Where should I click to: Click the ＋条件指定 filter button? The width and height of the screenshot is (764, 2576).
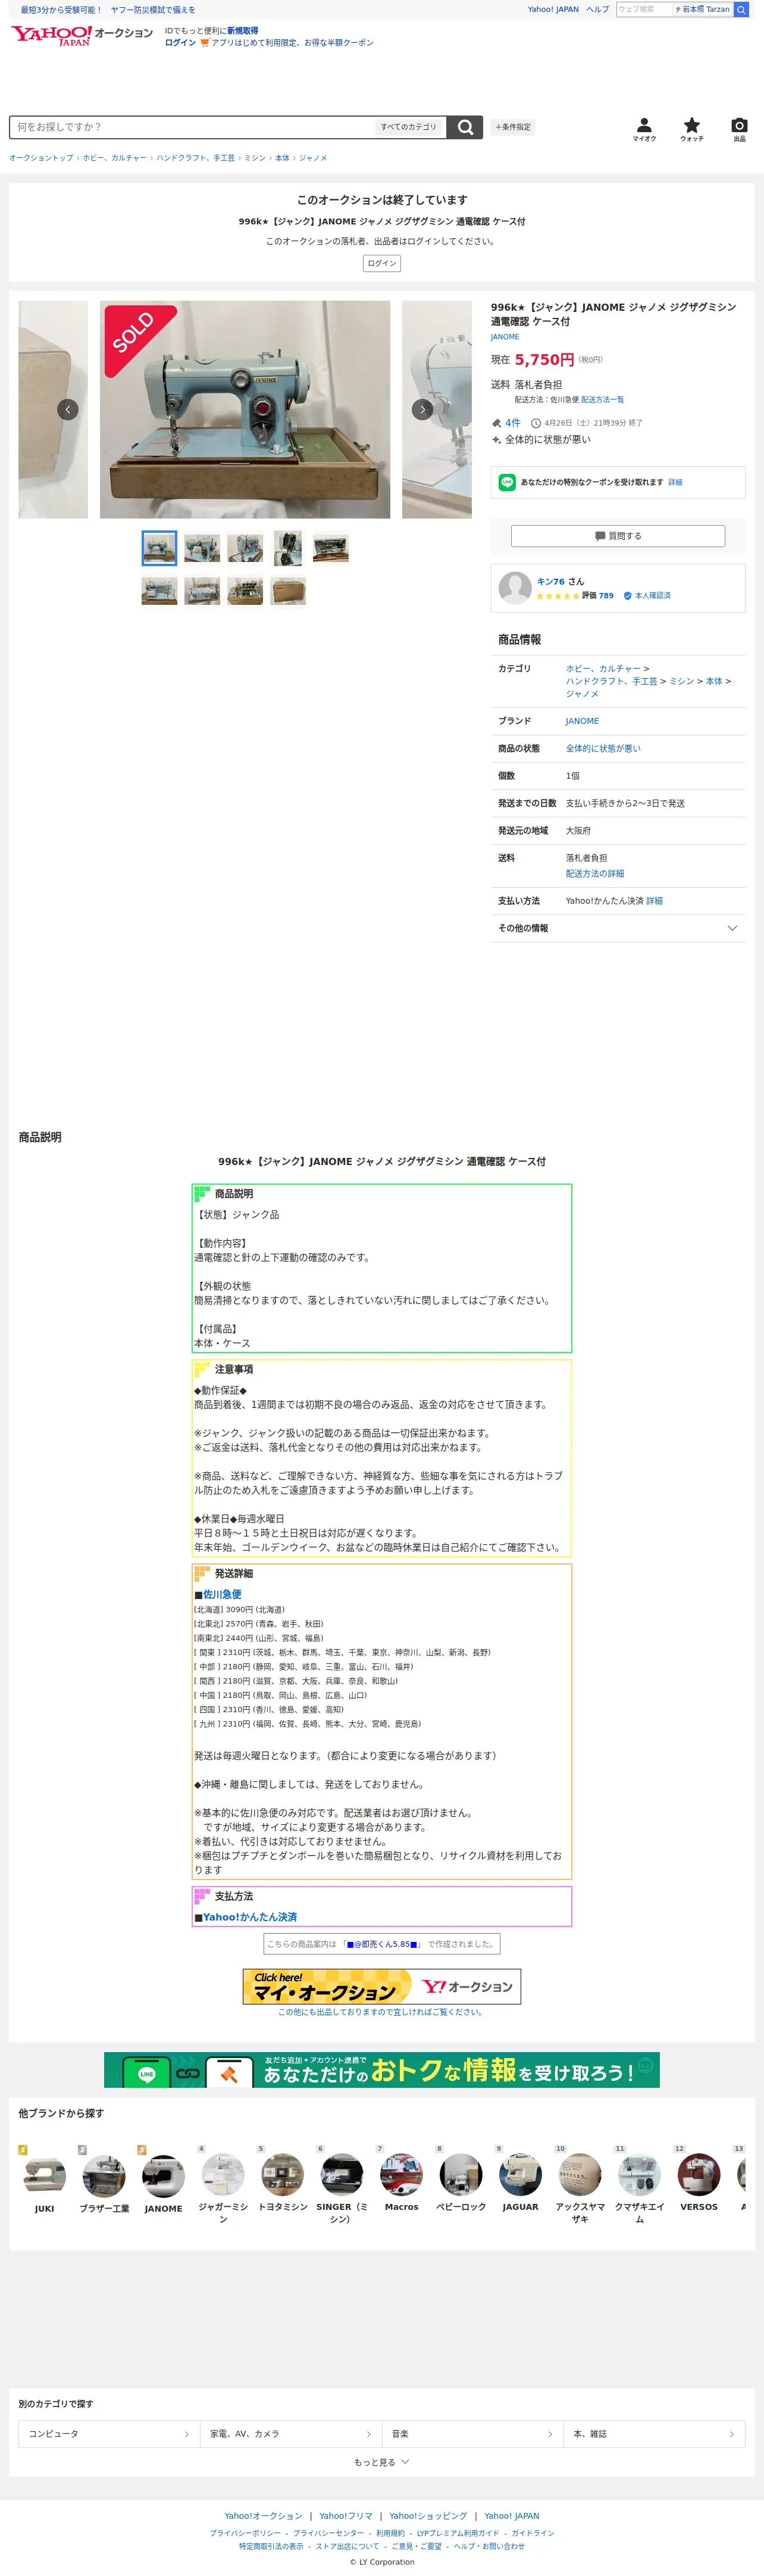[x=514, y=127]
